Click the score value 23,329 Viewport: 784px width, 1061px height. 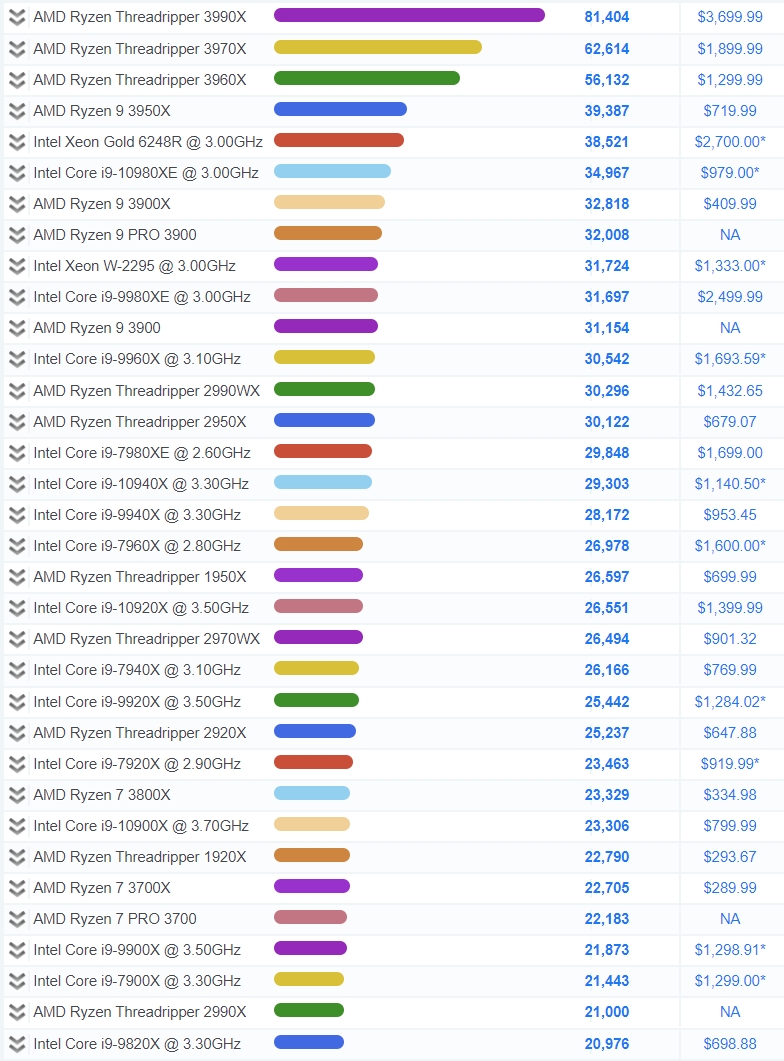pos(607,794)
